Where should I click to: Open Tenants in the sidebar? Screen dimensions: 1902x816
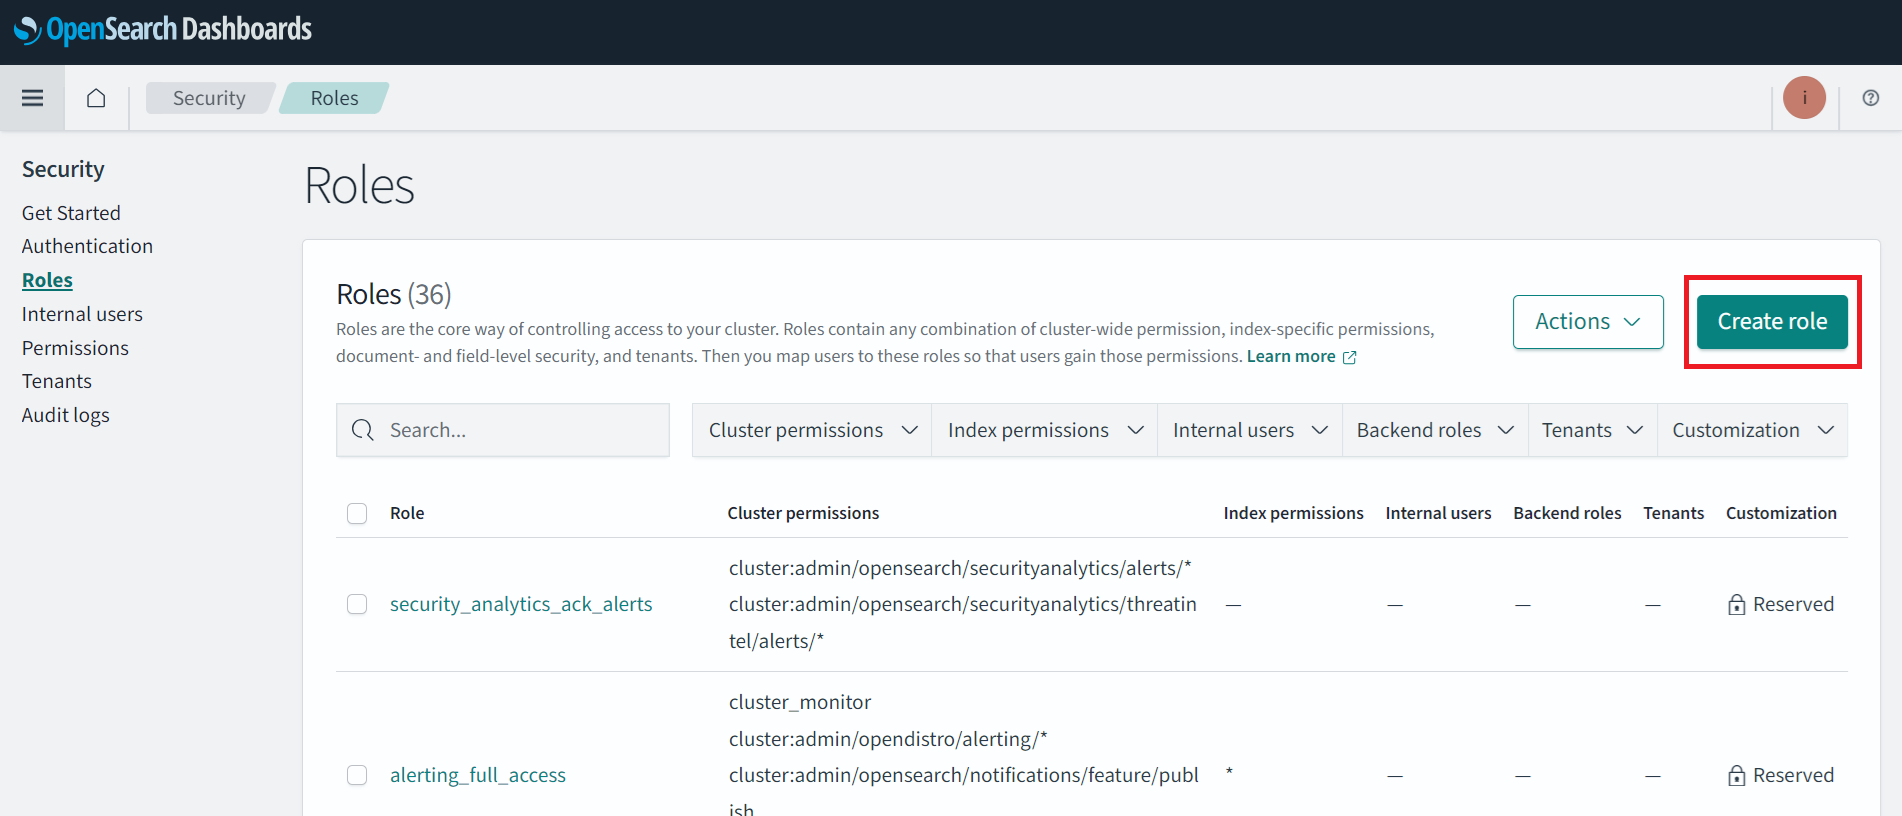point(57,381)
